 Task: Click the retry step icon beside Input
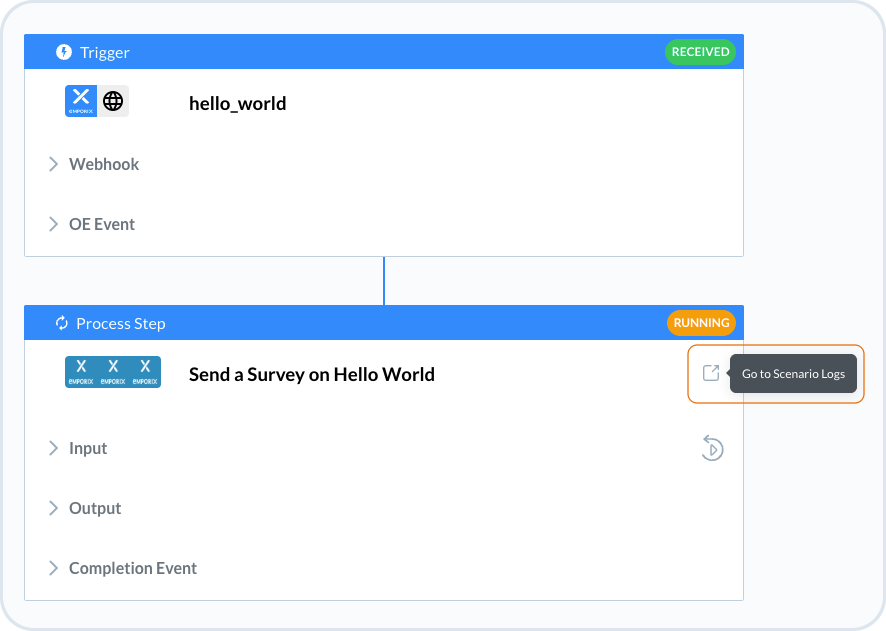(711, 448)
